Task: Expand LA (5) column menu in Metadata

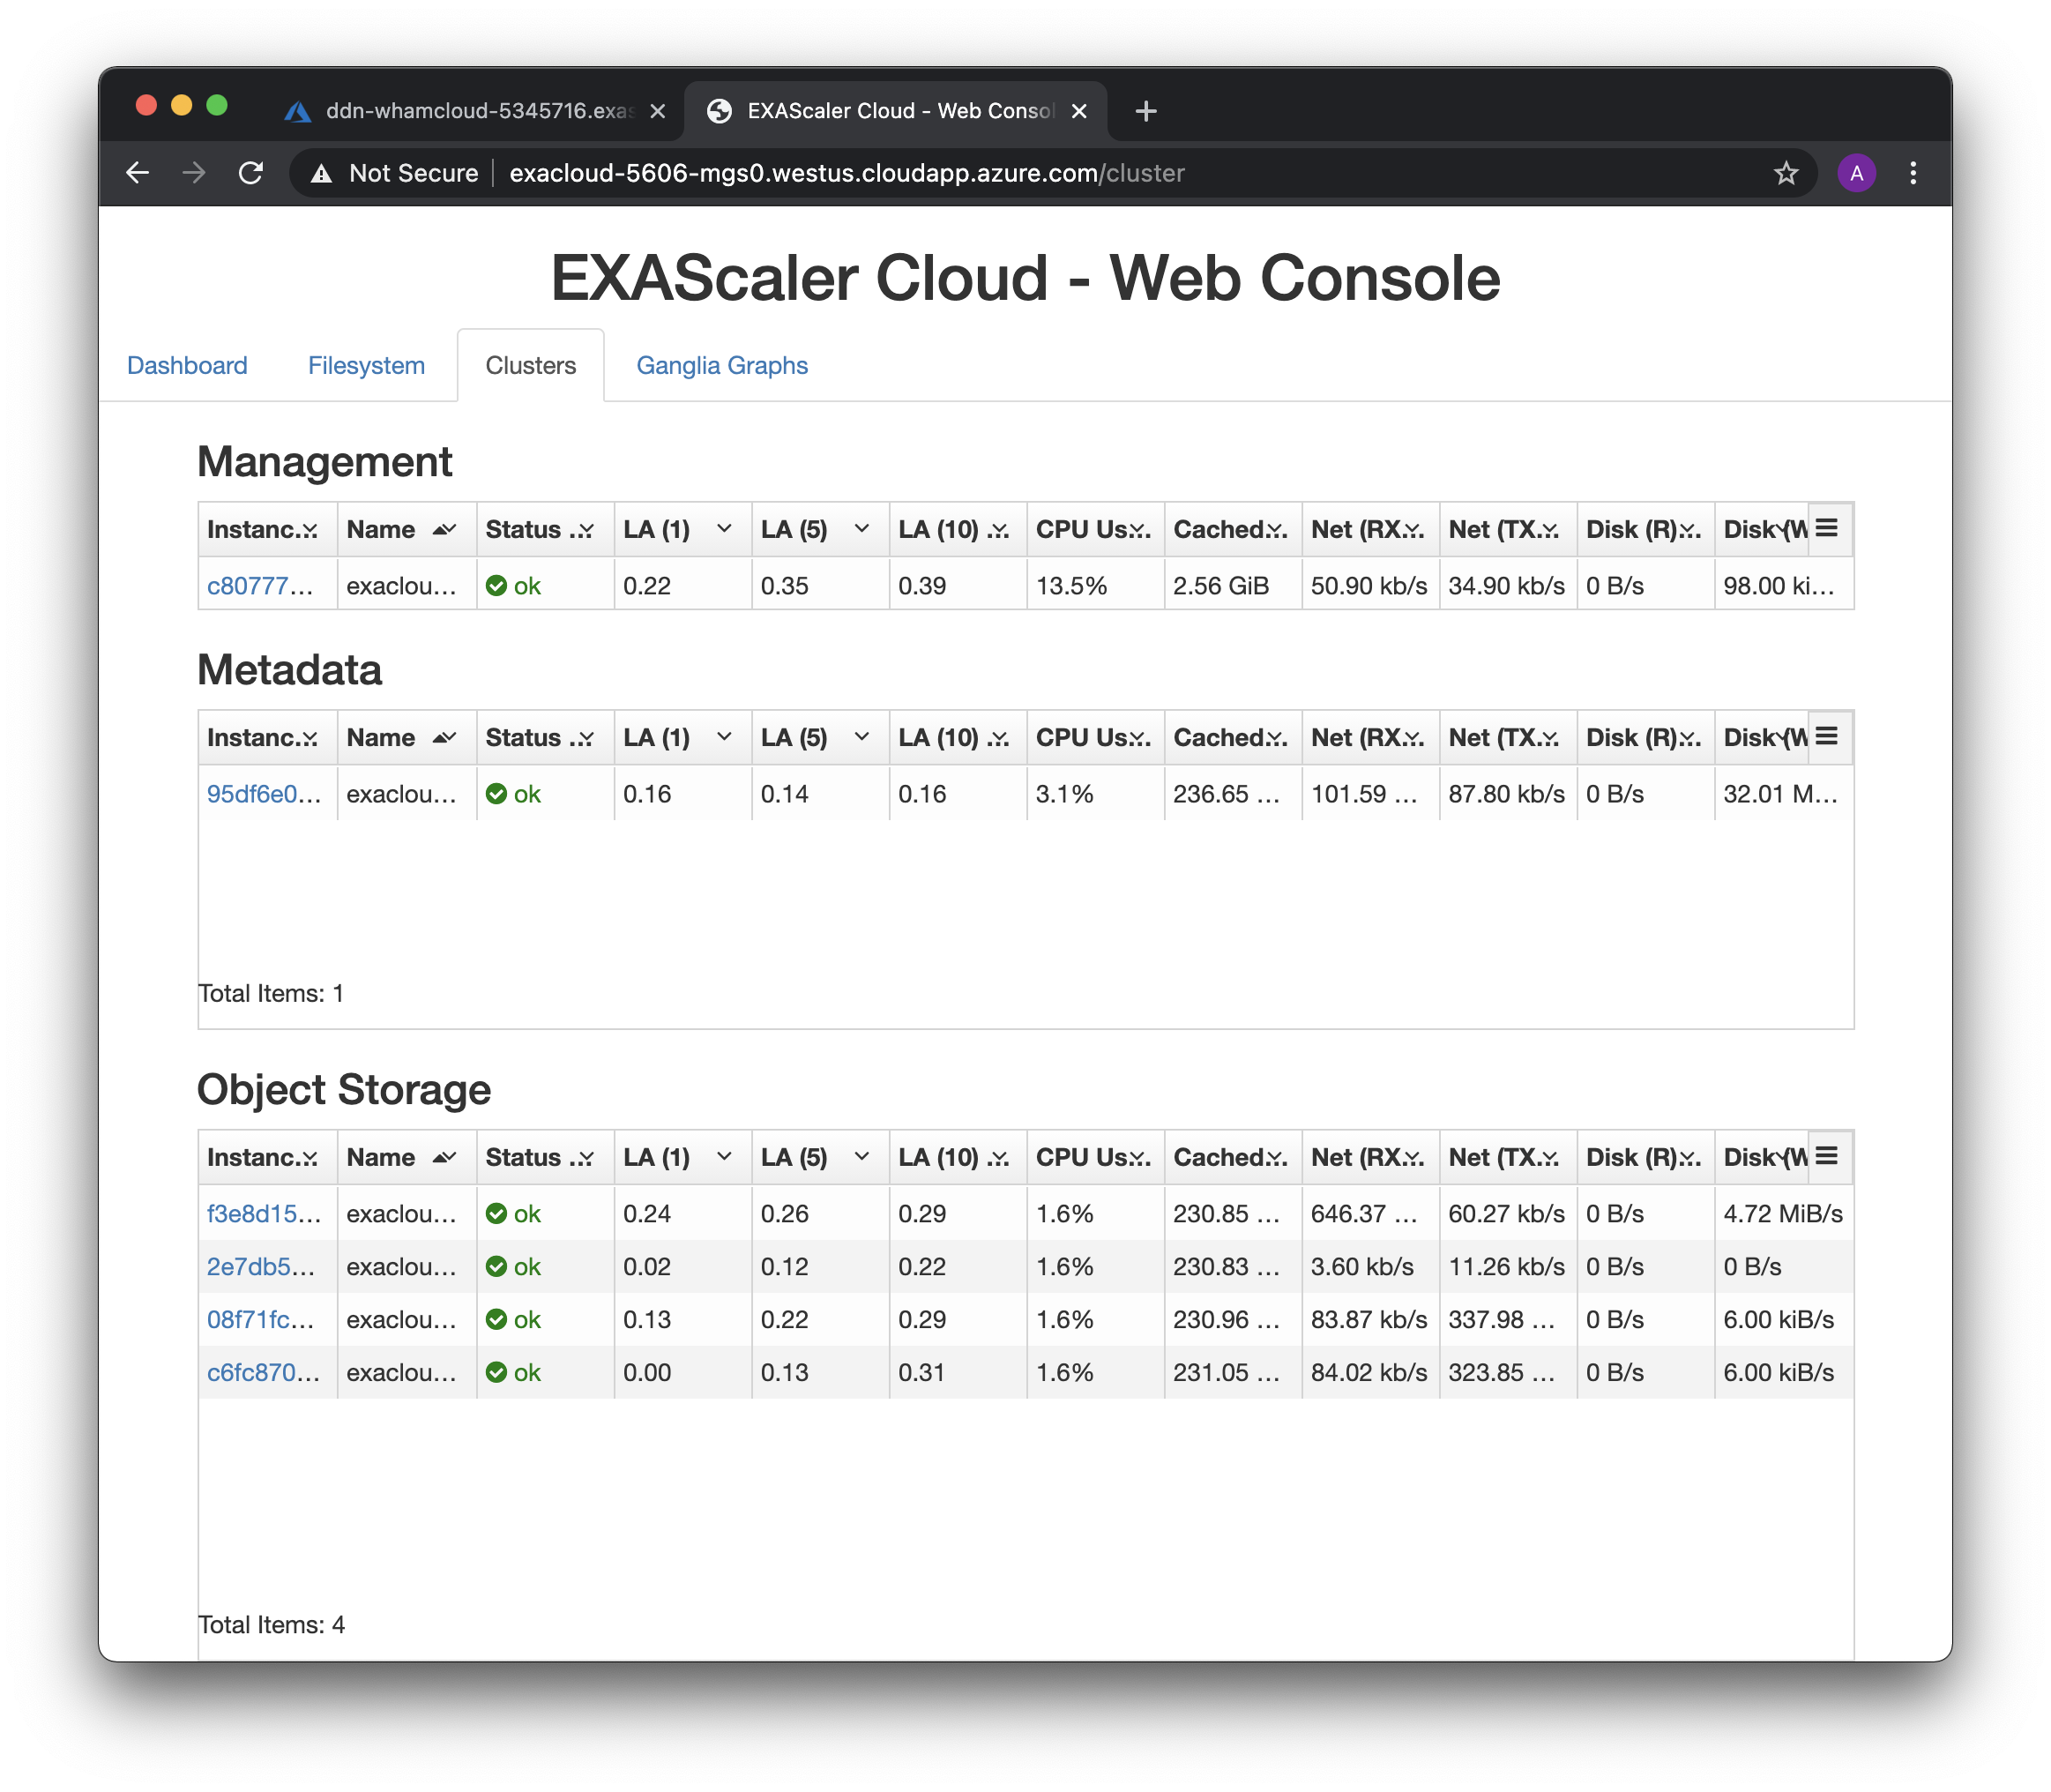Action: tap(861, 737)
